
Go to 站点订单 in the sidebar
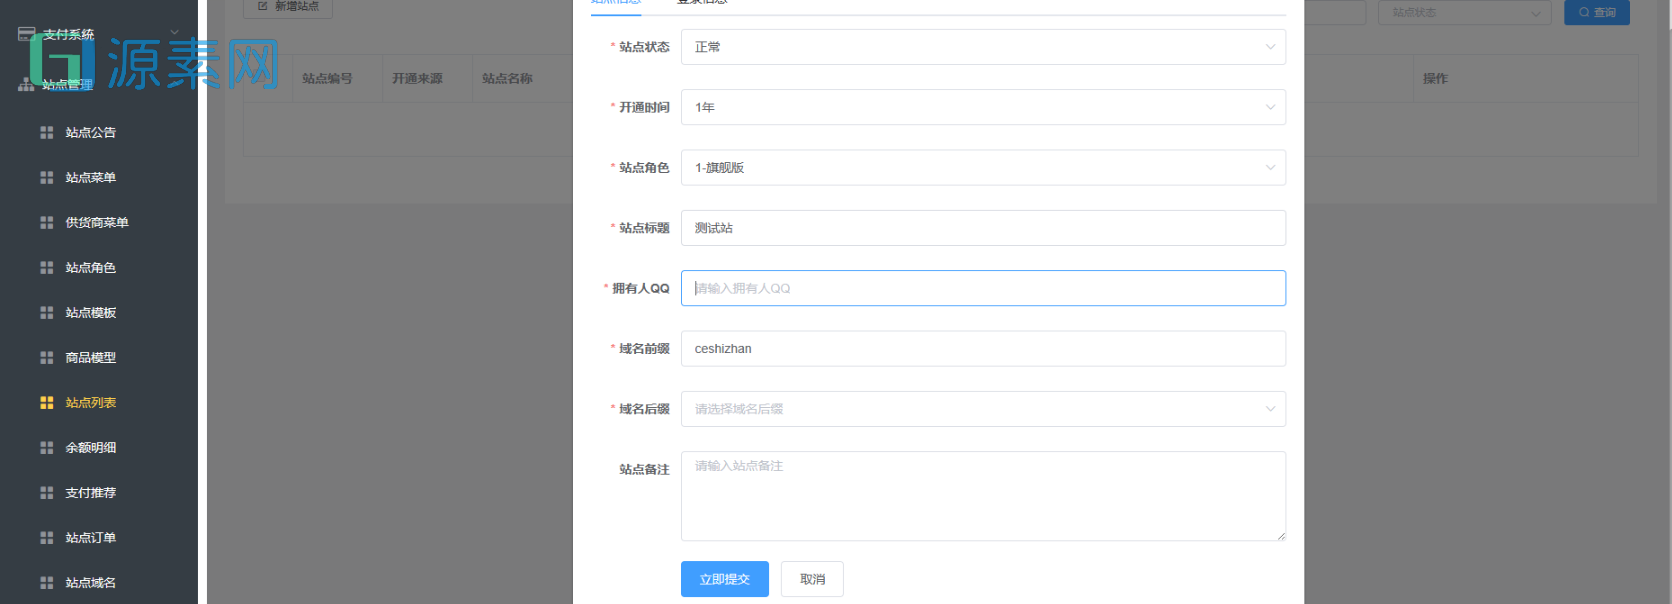(x=90, y=537)
